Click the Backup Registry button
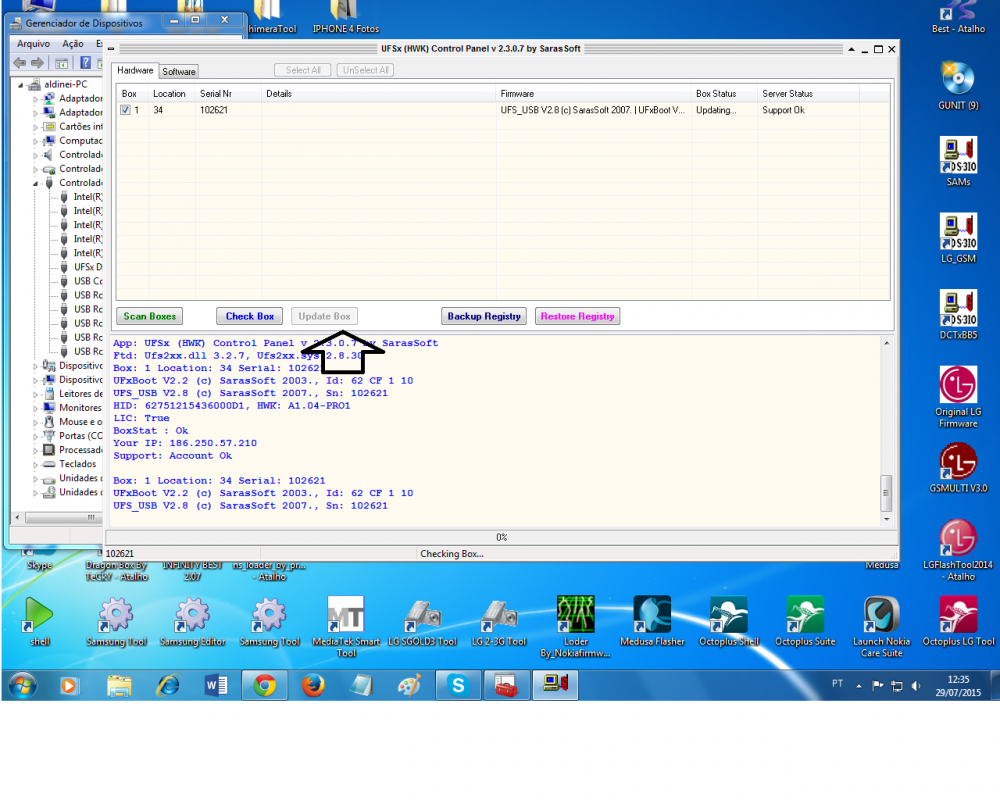The image size is (1000, 800). pos(484,316)
